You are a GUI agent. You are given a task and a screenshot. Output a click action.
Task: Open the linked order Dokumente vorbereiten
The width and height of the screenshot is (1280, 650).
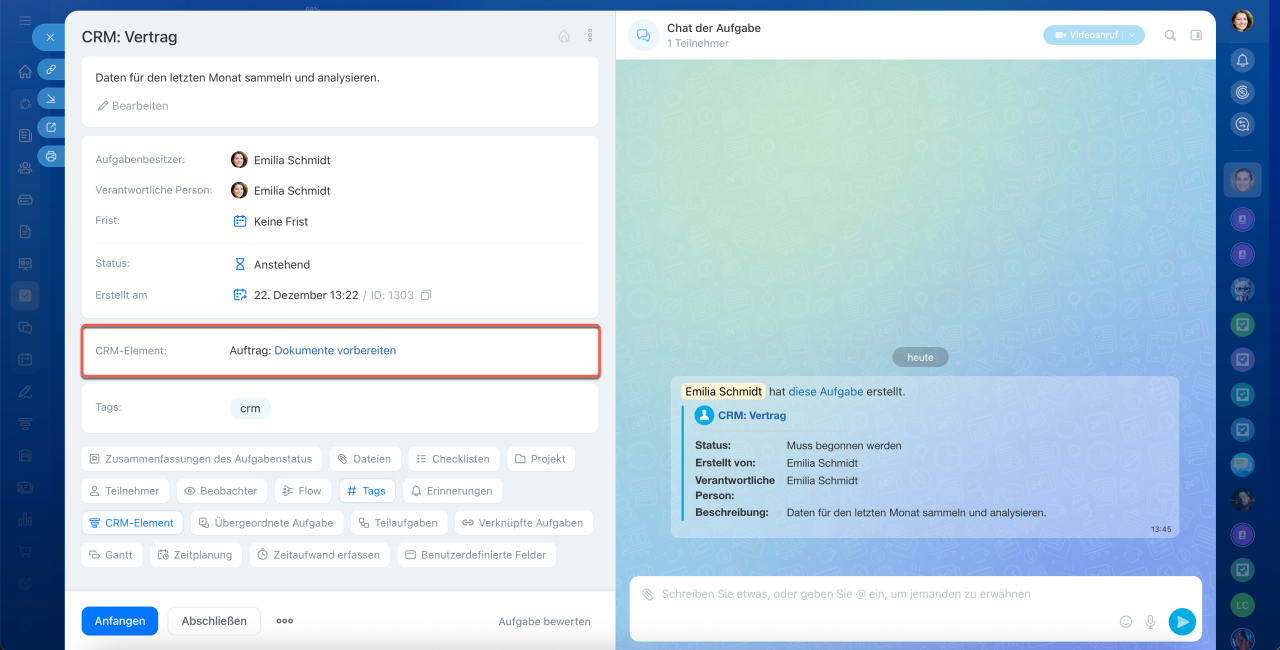click(335, 351)
